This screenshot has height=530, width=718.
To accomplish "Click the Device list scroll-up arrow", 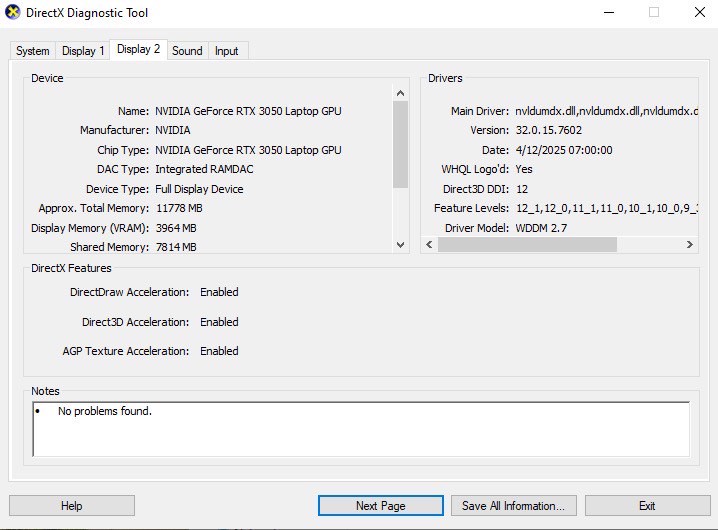I will [400, 92].
